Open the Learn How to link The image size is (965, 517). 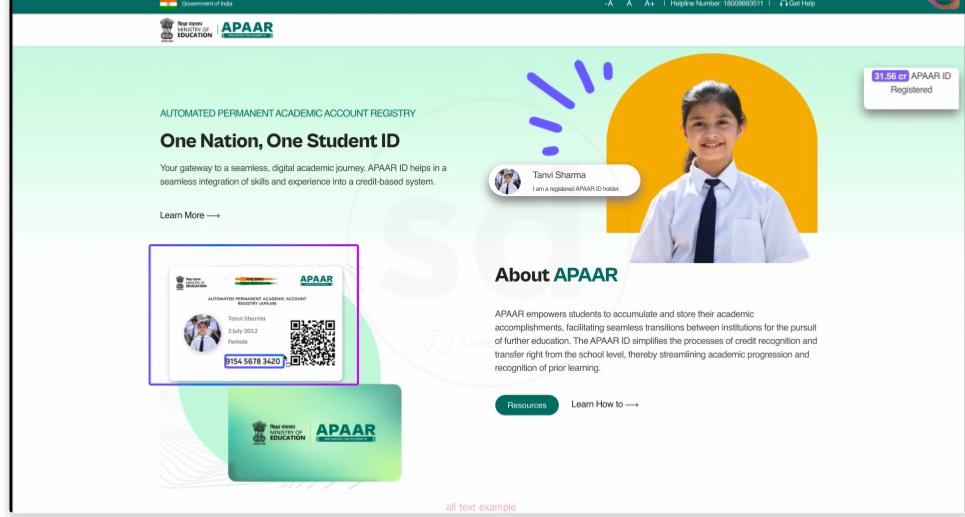(604, 404)
